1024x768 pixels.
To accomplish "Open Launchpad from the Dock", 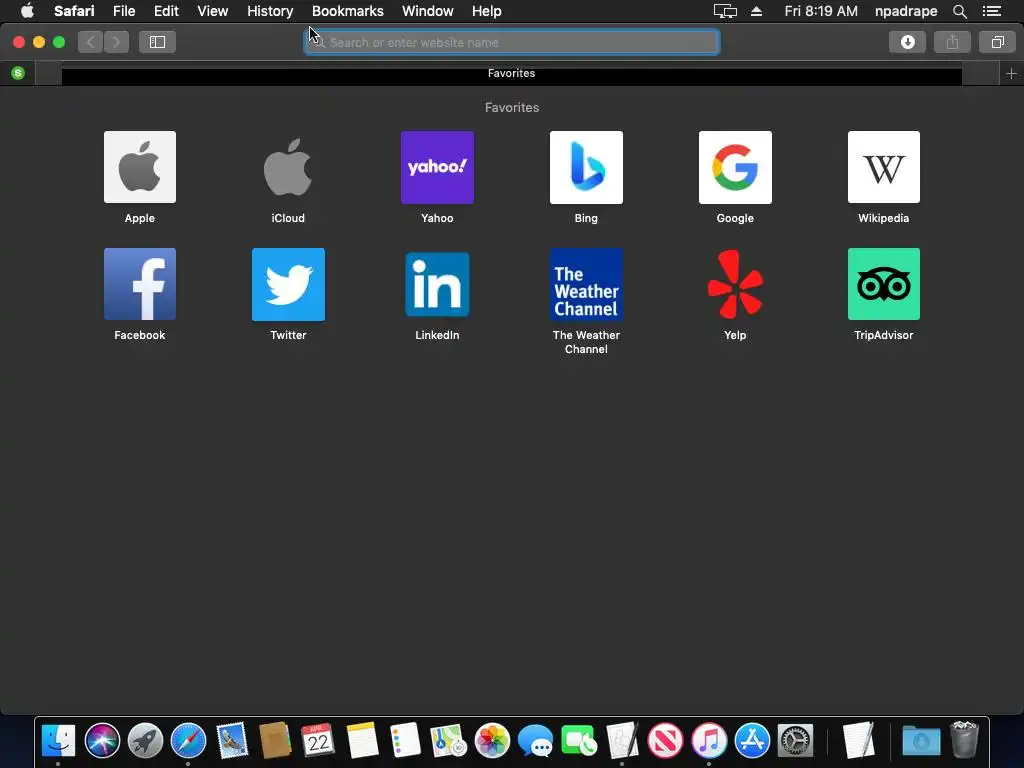I will point(145,741).
